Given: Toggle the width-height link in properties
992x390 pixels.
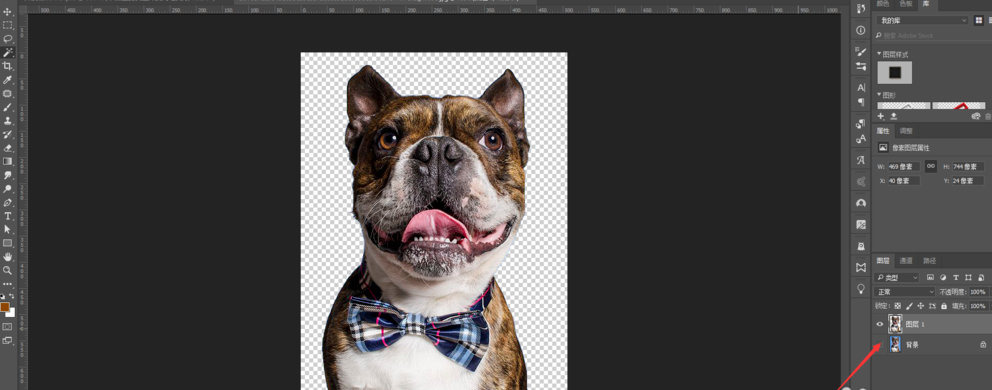Looking at the screenshot, I should tap(931, 166).
